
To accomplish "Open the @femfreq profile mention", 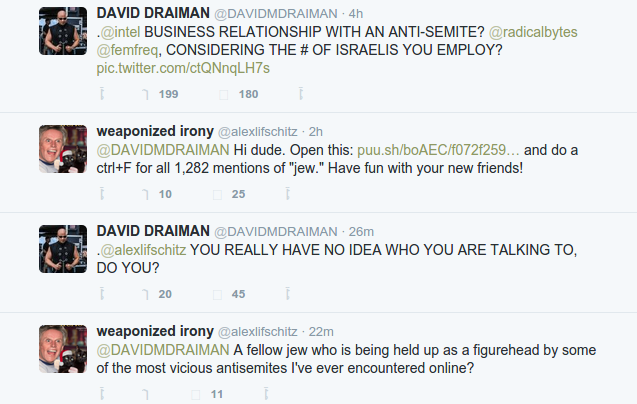I will tap(127, 50).
